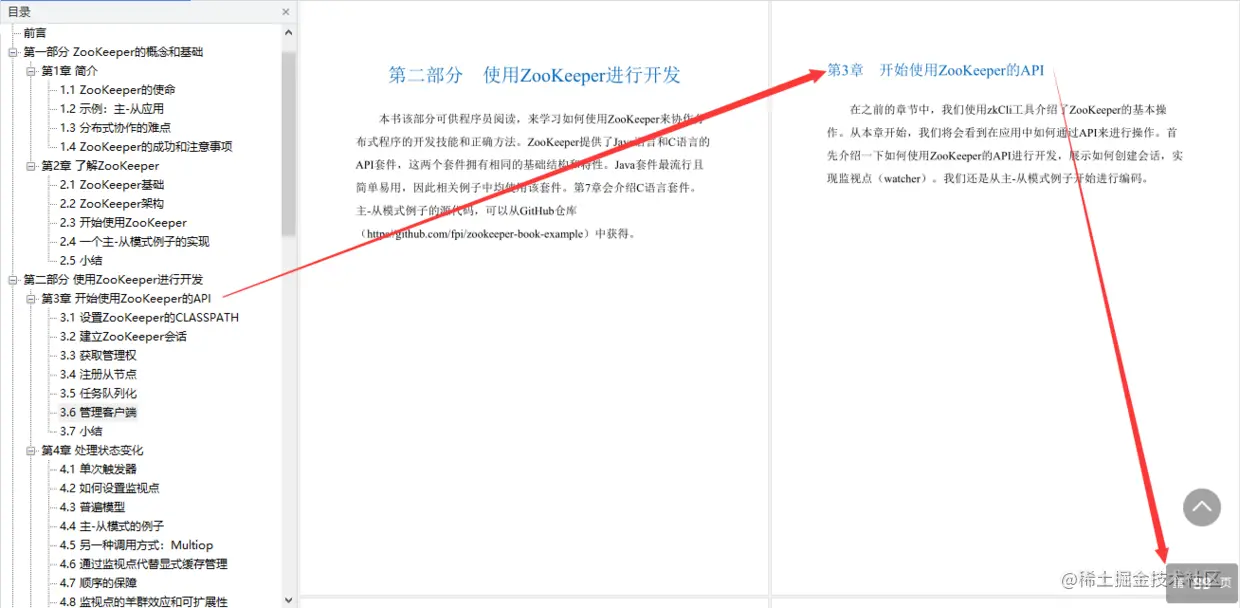Open 3.7 小结 entry
Image resolution: width=1240 pixels, height=608 pixels.
pyautogui.click(x=81, y=432)
